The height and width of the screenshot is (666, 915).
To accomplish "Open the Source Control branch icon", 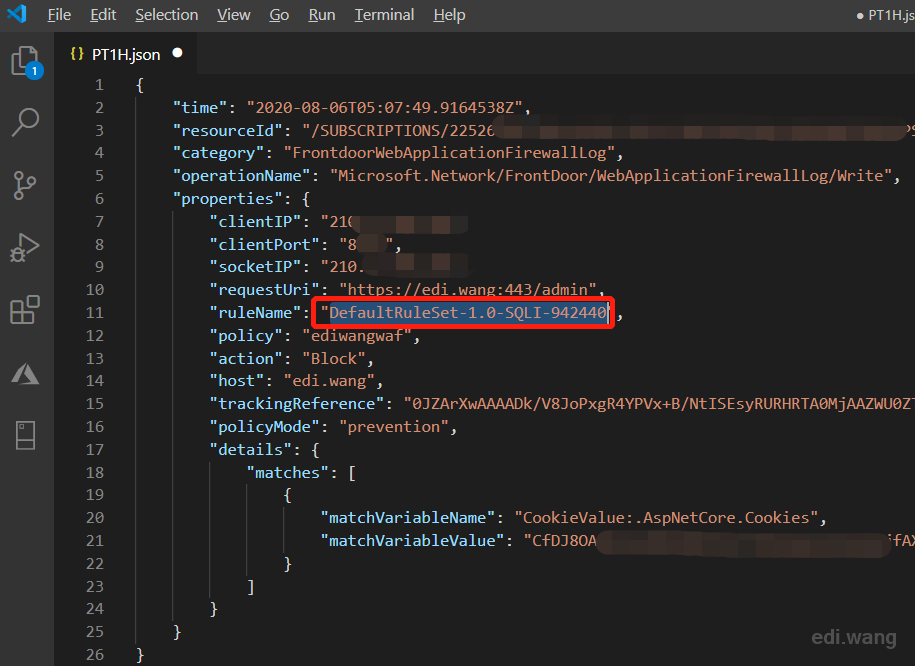I will point(25,186).
